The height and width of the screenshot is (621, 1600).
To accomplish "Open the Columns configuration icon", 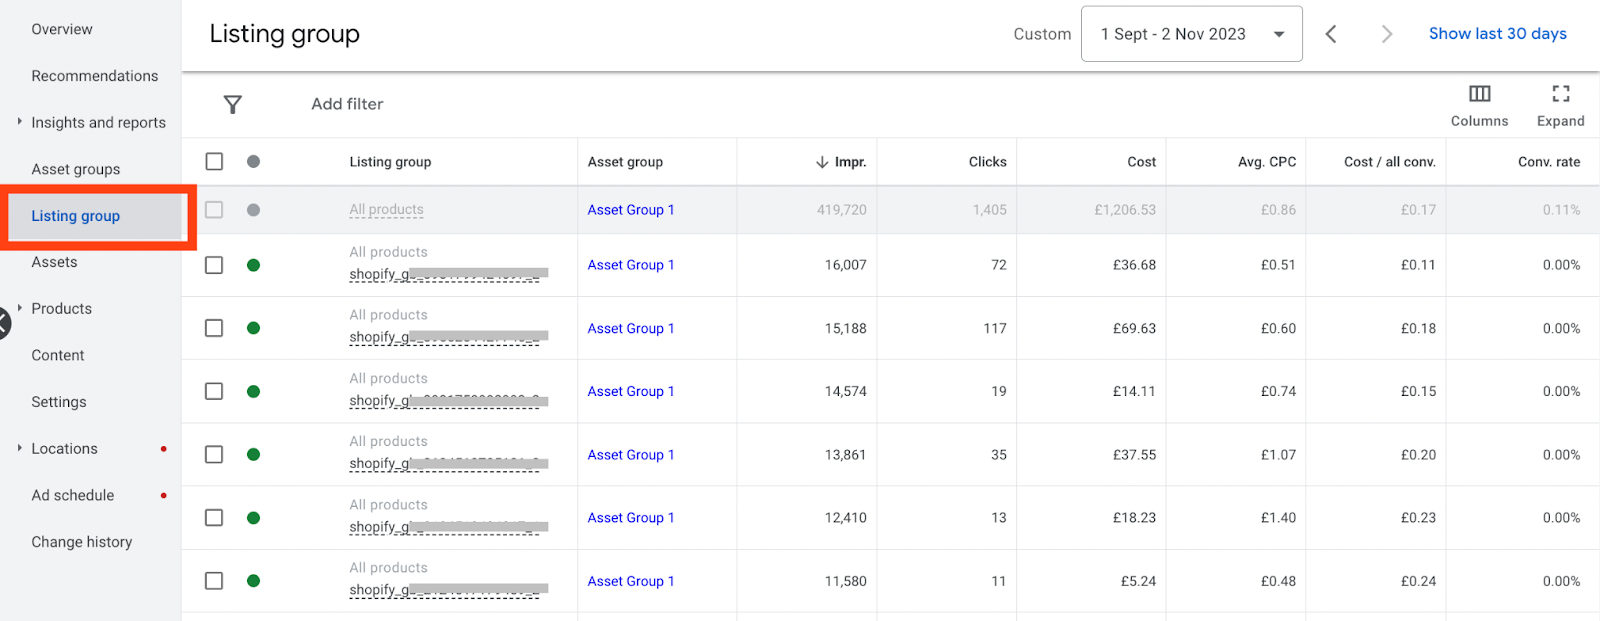I will coord(1479,94).
